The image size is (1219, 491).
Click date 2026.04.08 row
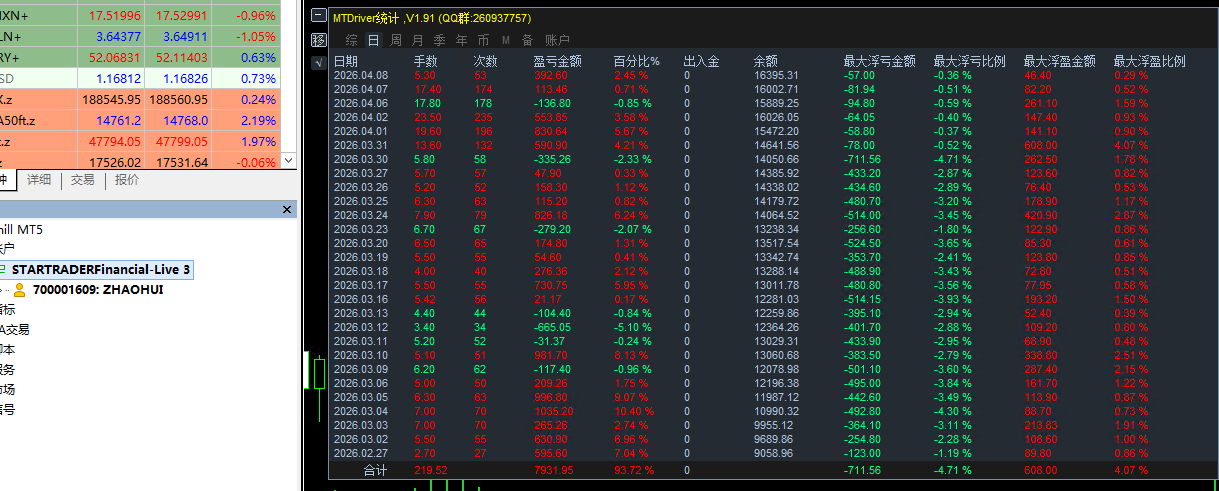pyautogui.click(x=362, y=75)
